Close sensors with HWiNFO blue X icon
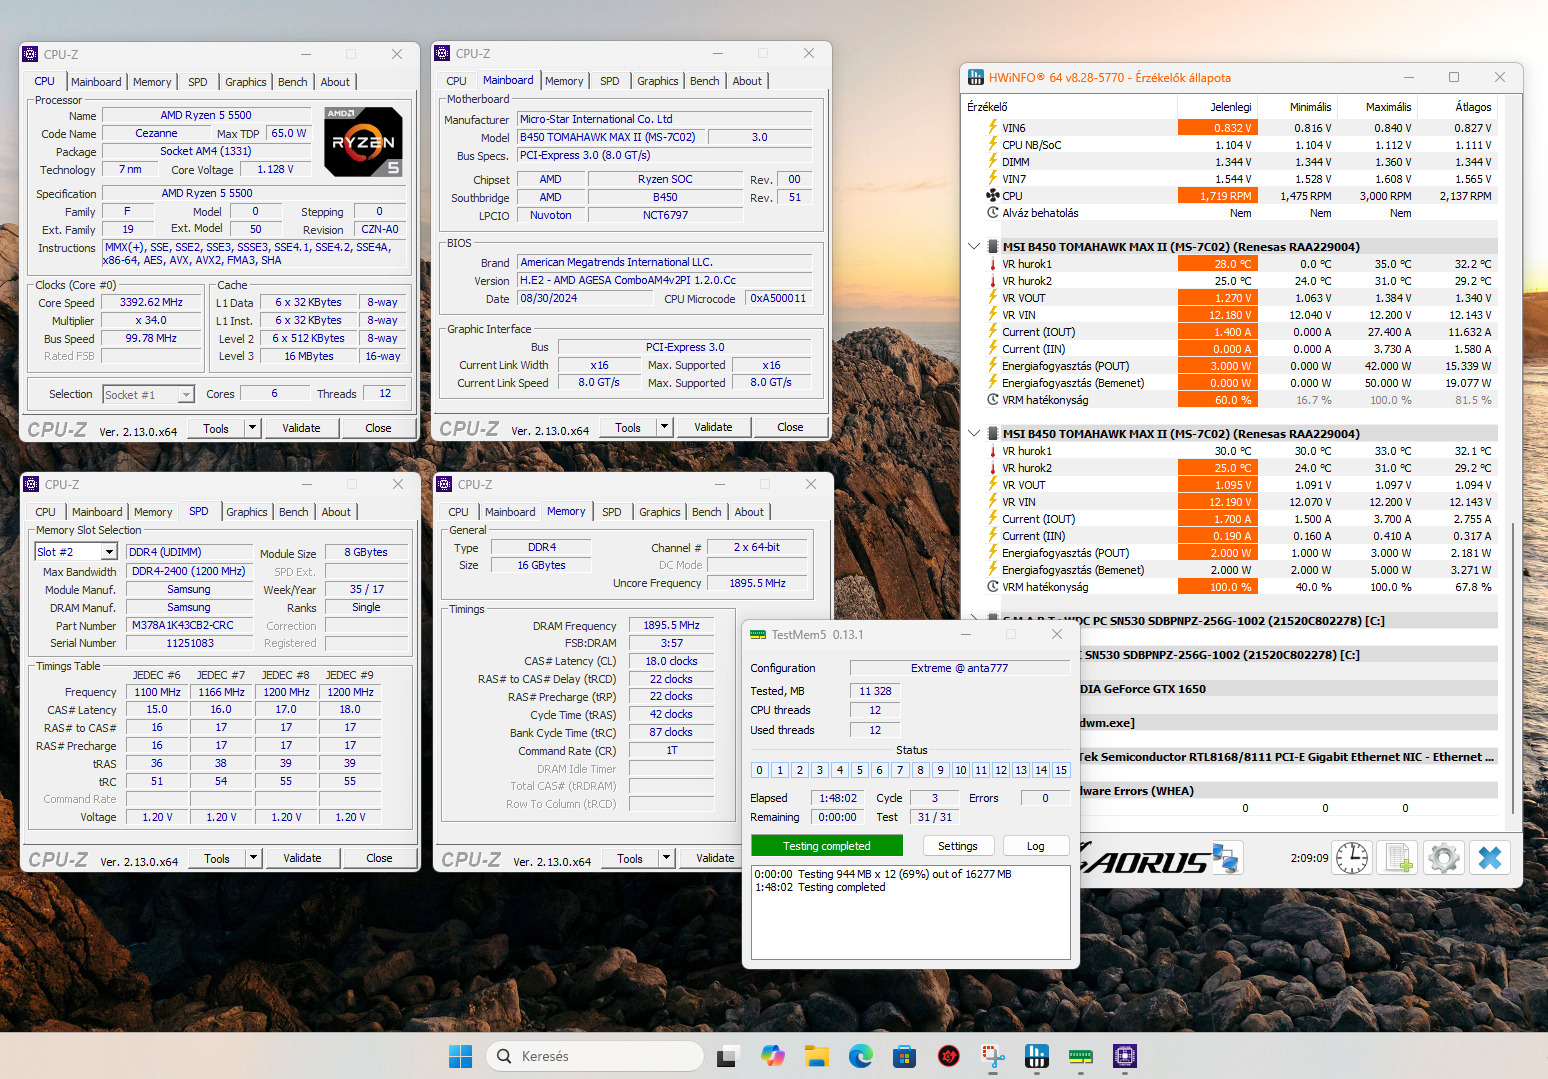Screen dimensions: 1548x1079 (1490, 858)
